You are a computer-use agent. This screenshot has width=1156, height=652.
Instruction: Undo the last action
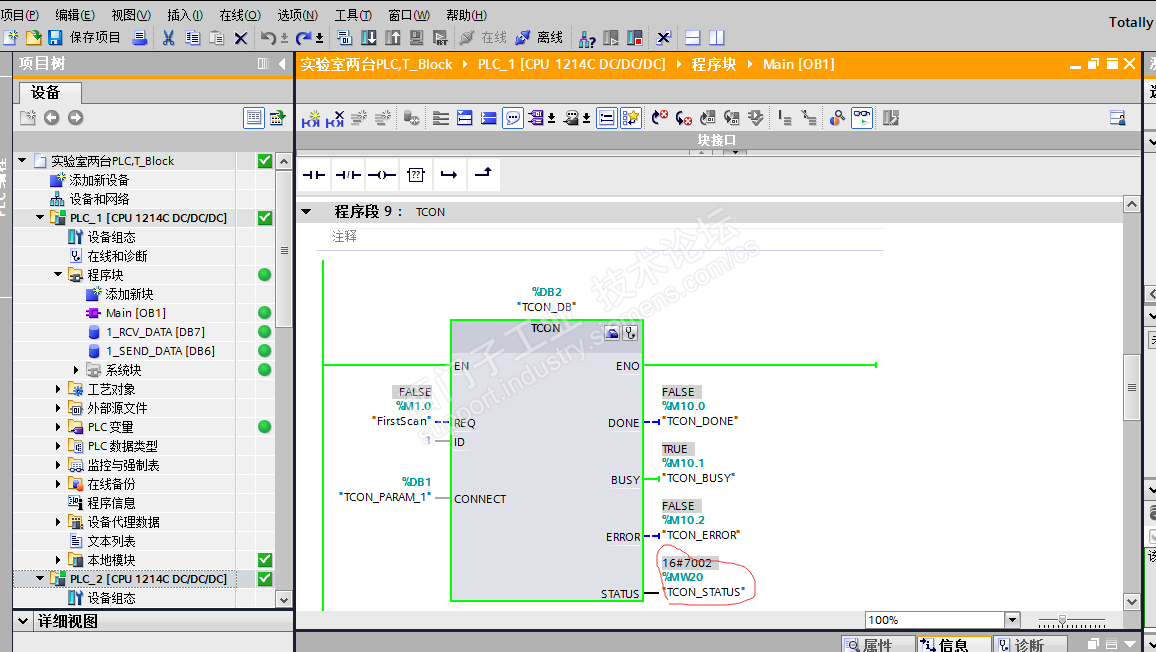[268, 38]
